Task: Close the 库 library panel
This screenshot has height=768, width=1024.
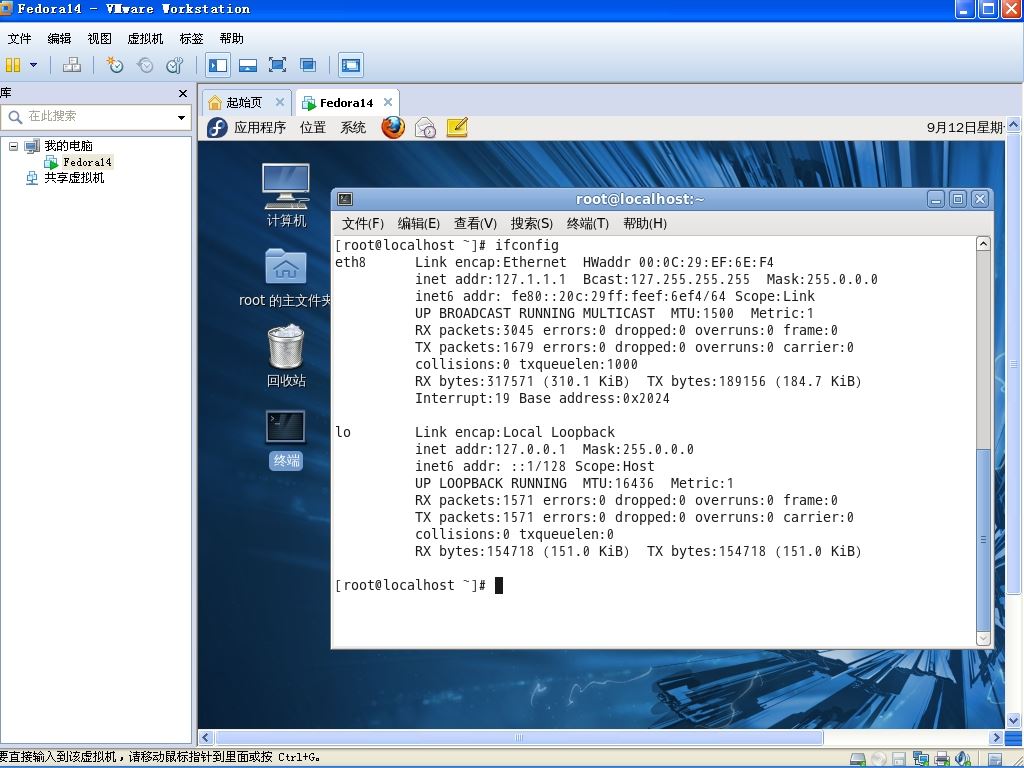Action: pos(183,93)
